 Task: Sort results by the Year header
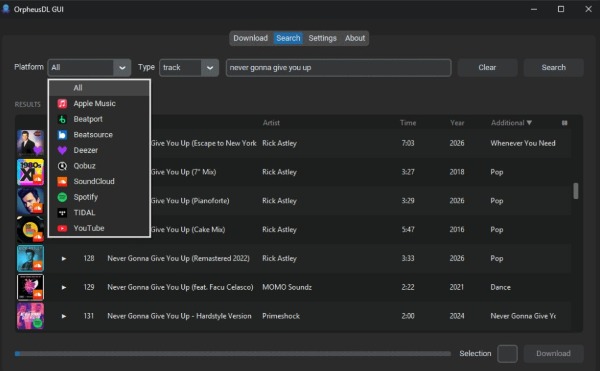[x=457, y=123]
